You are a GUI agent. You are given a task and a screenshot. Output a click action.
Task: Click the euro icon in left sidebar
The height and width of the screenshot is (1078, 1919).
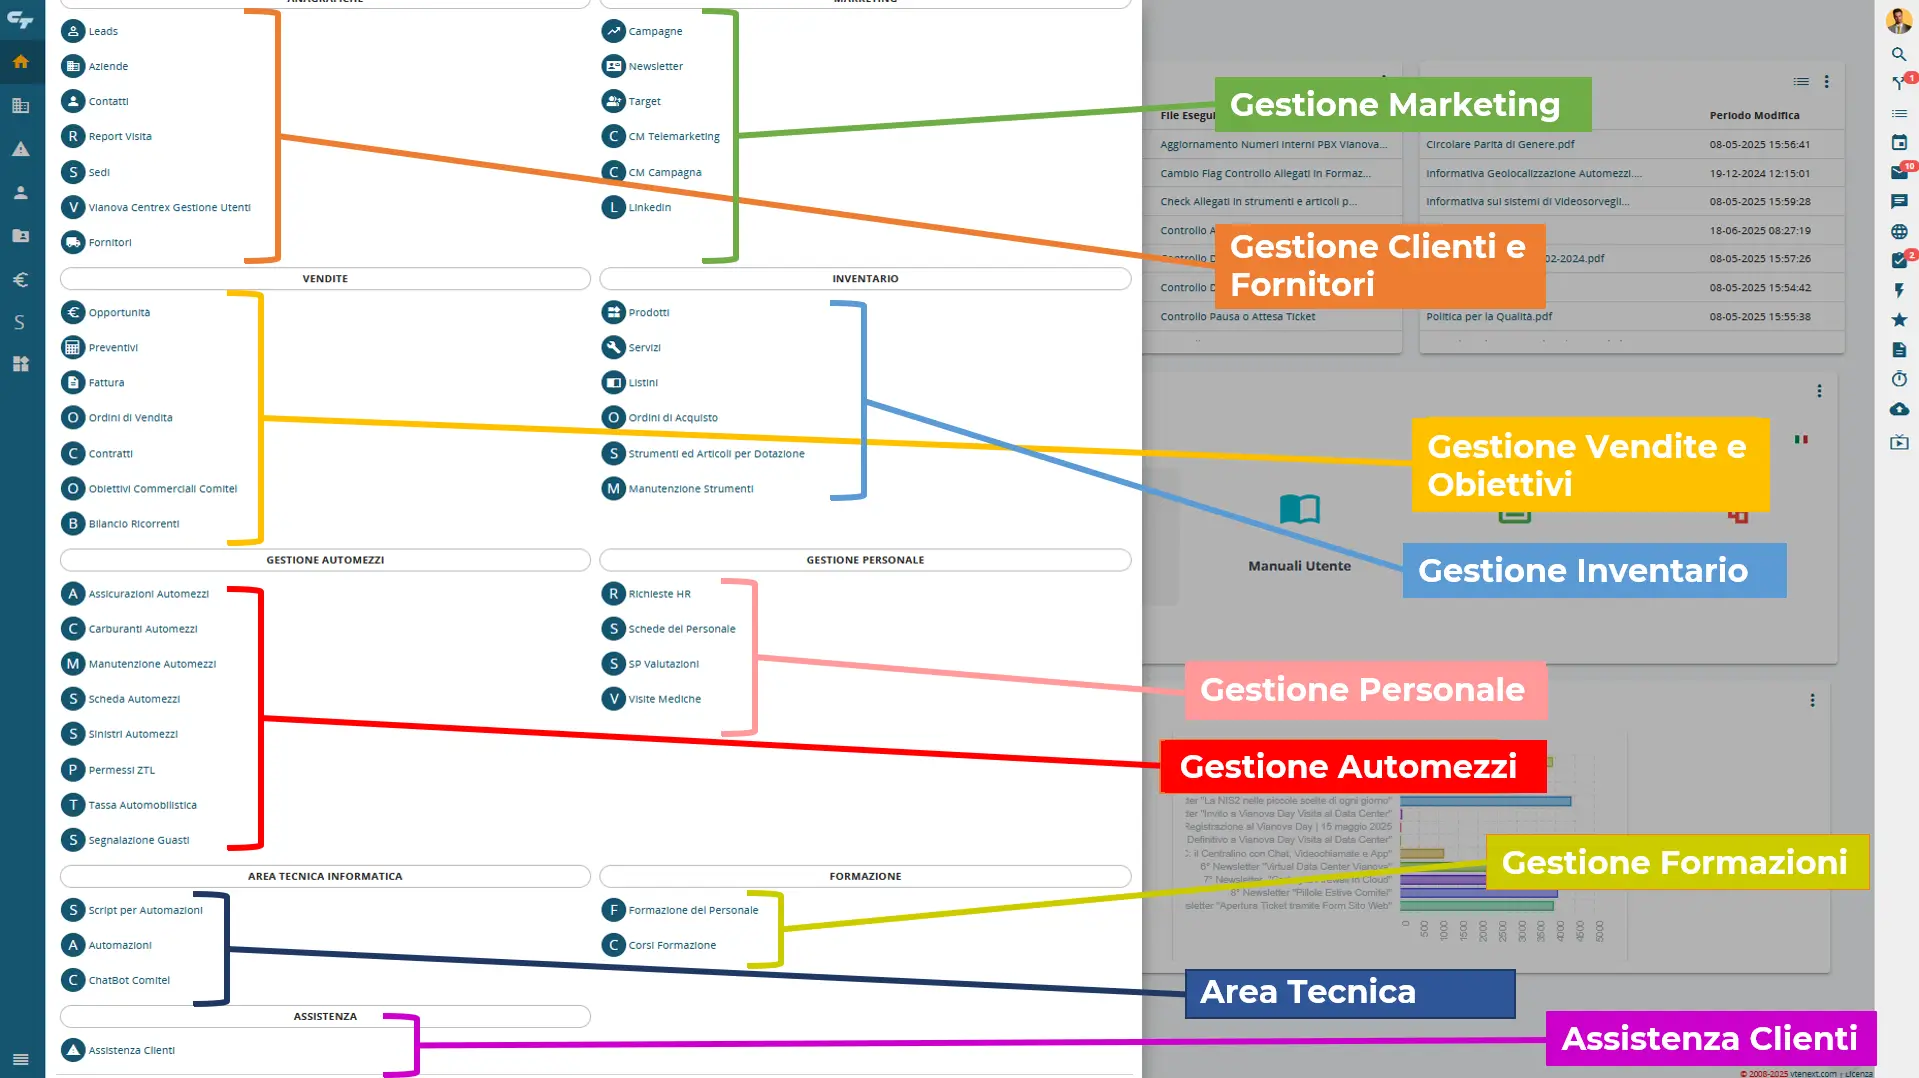[21, 280]
